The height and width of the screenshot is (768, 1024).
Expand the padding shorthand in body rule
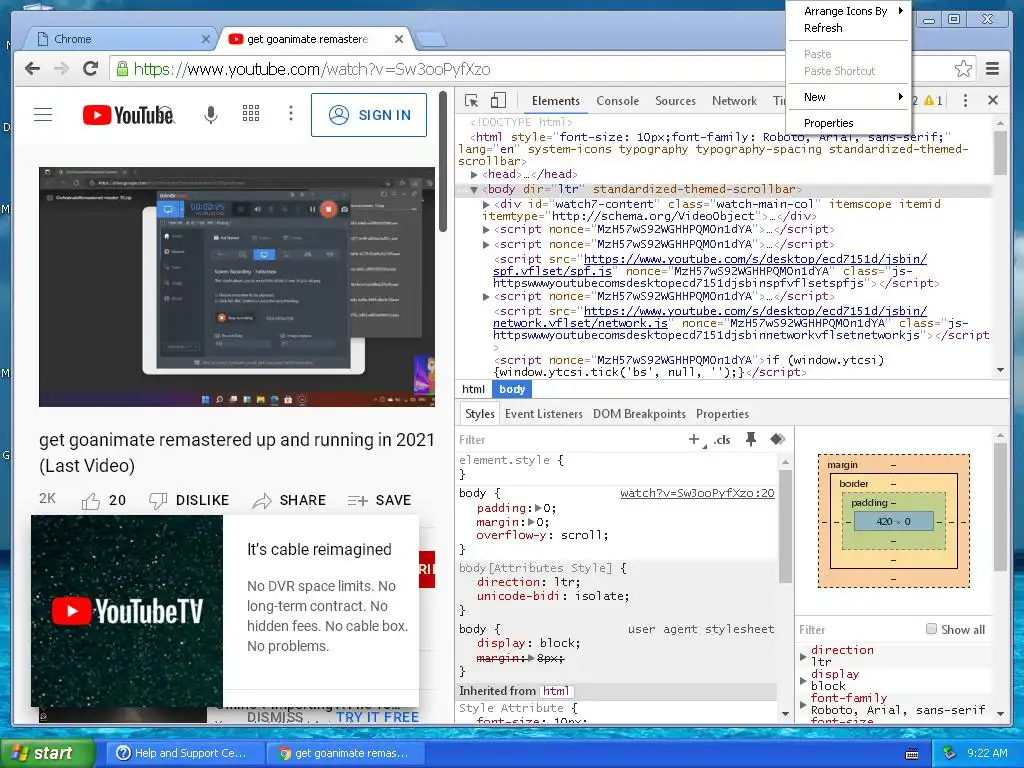(538, 508)
